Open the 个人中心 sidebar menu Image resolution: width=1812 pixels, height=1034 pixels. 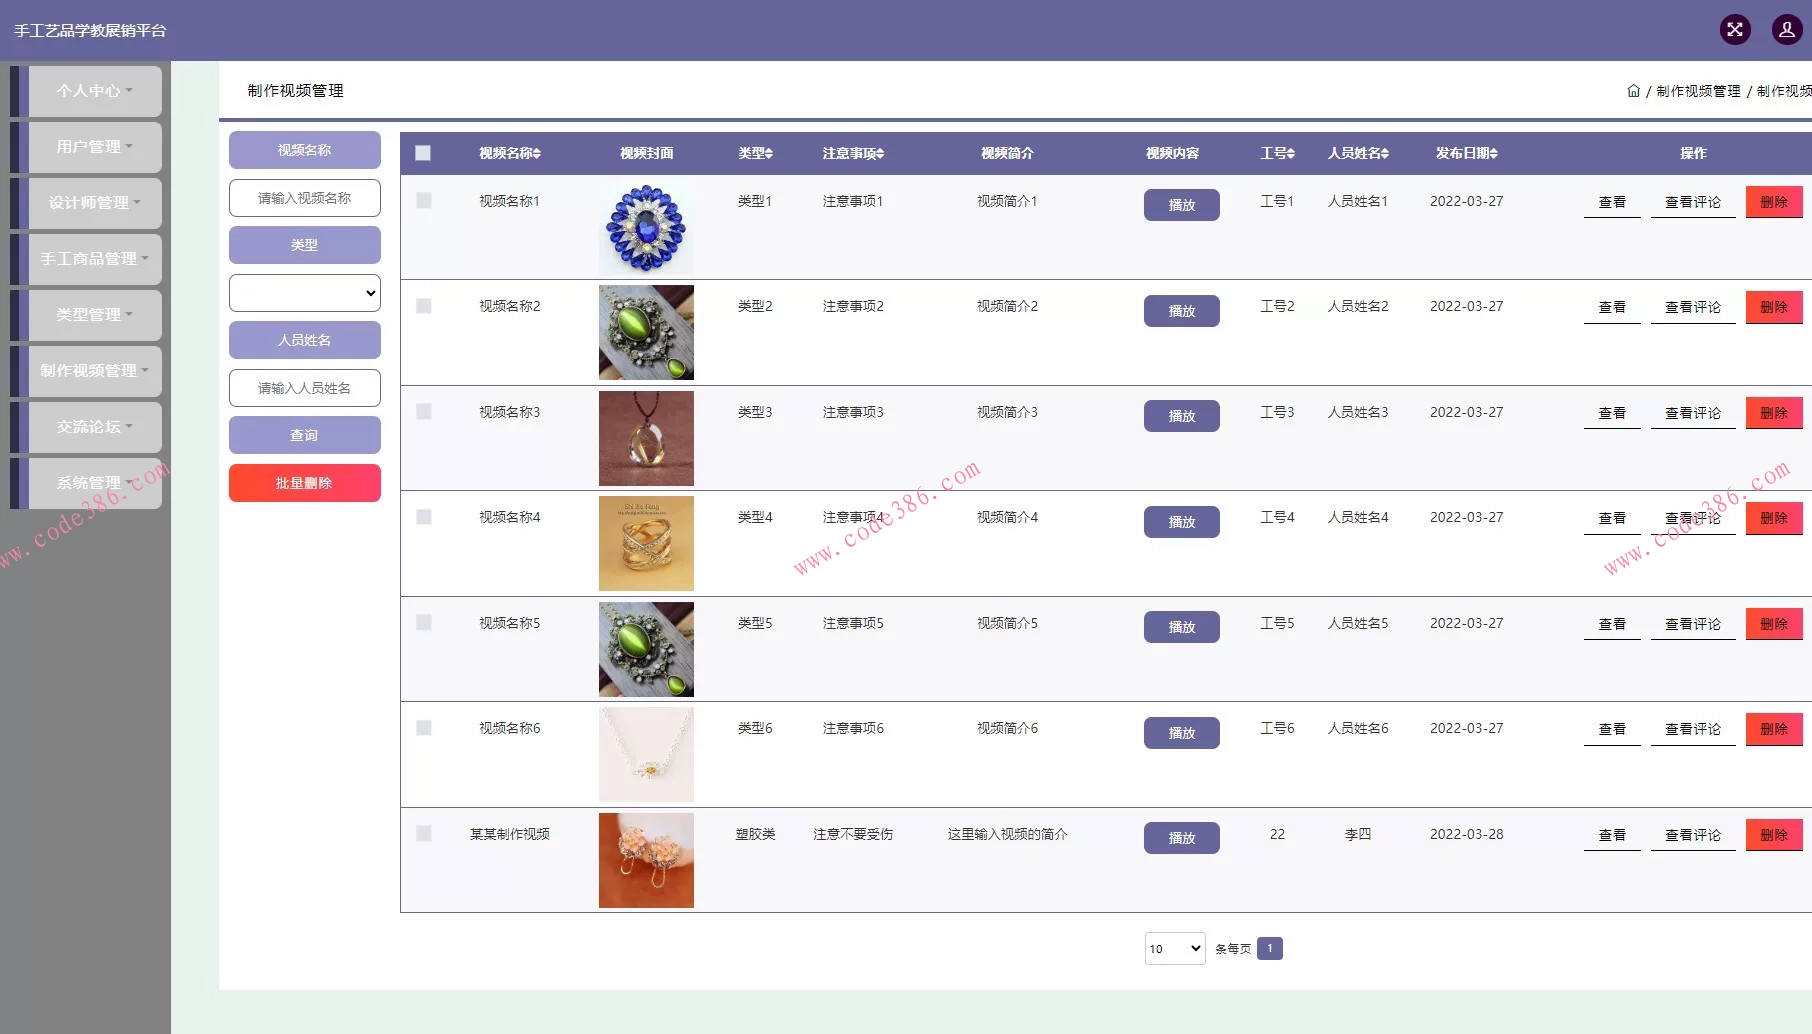(x=90, y=91)
